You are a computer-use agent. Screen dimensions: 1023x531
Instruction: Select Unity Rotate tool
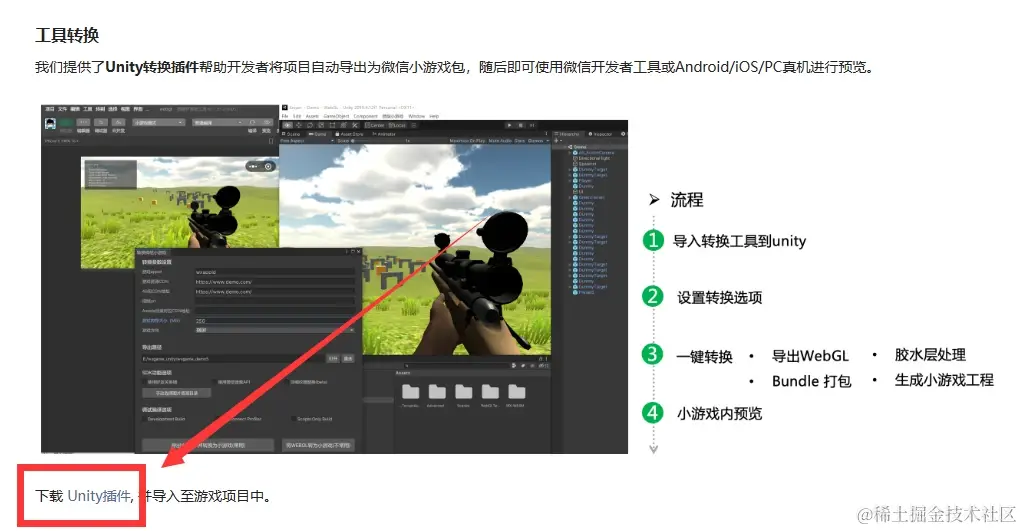pyautogui.click(x=310, y=125)
